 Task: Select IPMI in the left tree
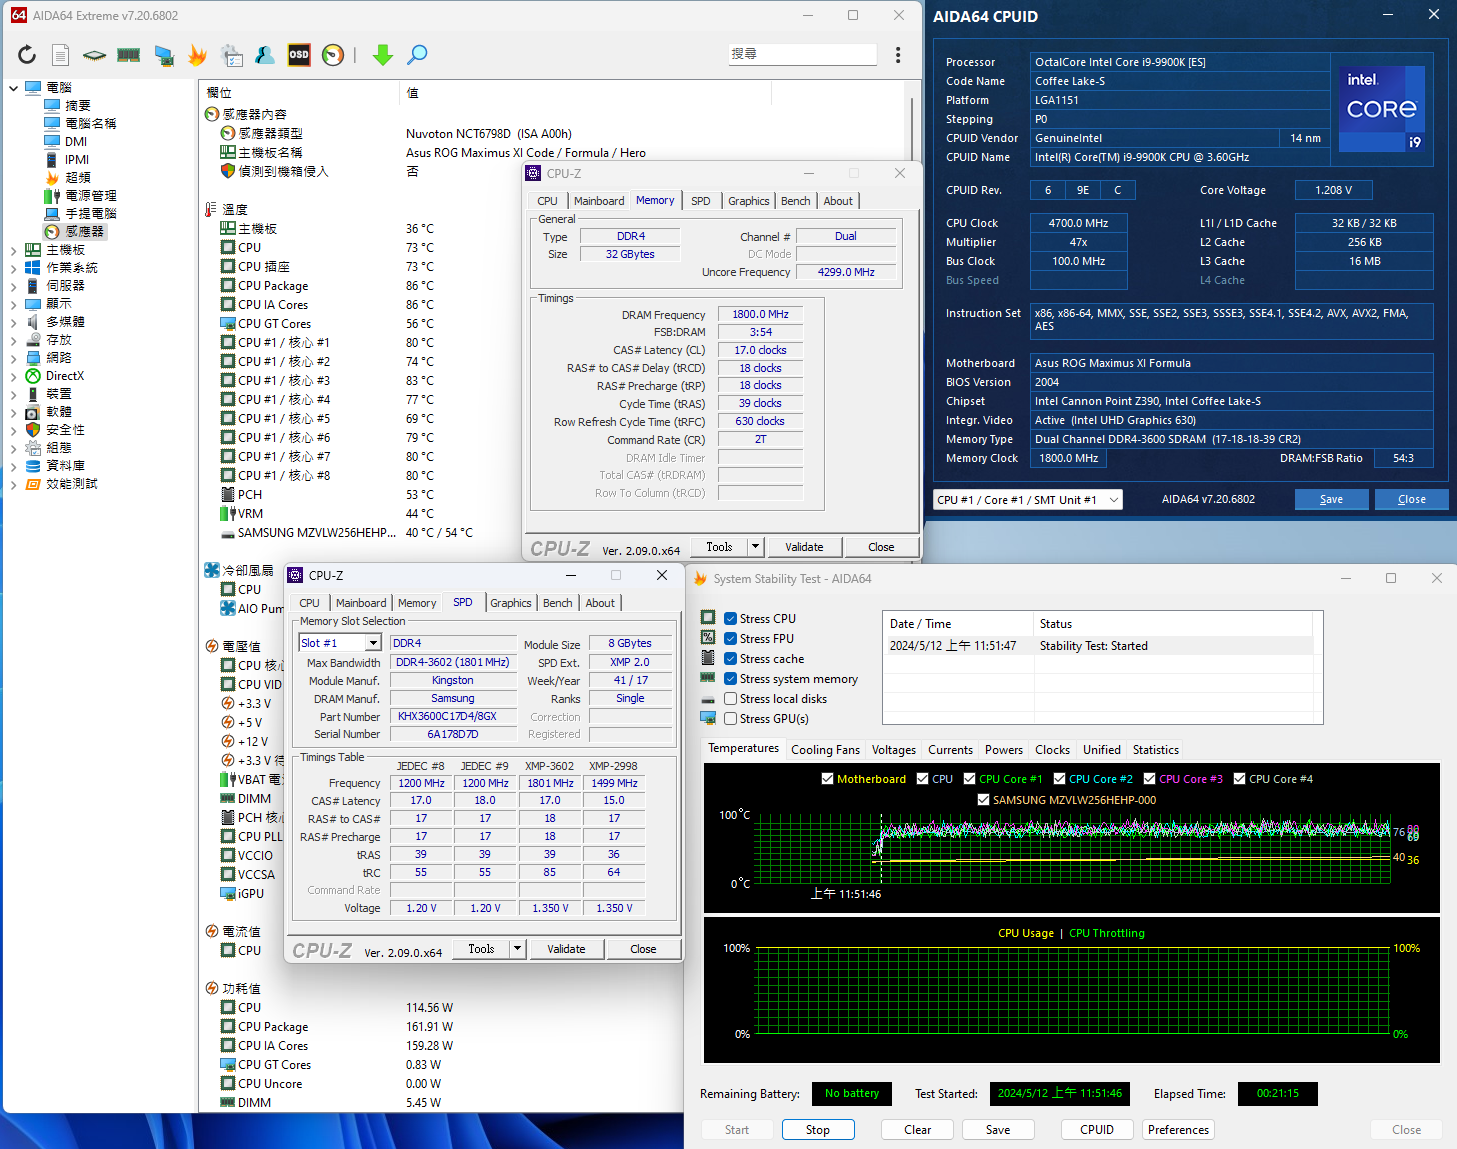[77, 159]
